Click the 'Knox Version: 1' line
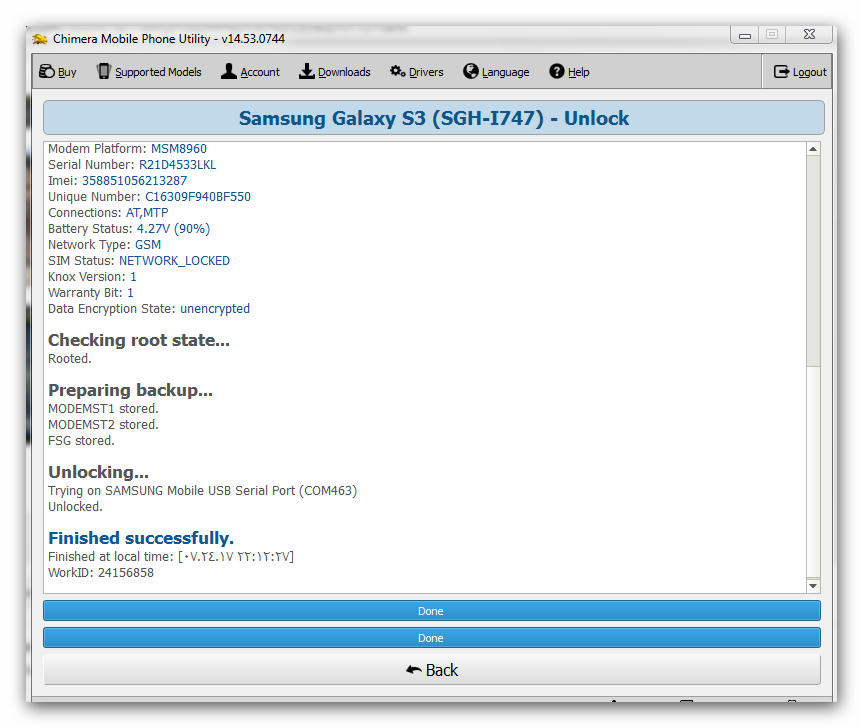This screenshot has width=863, height=728. [x=92, y=277]
